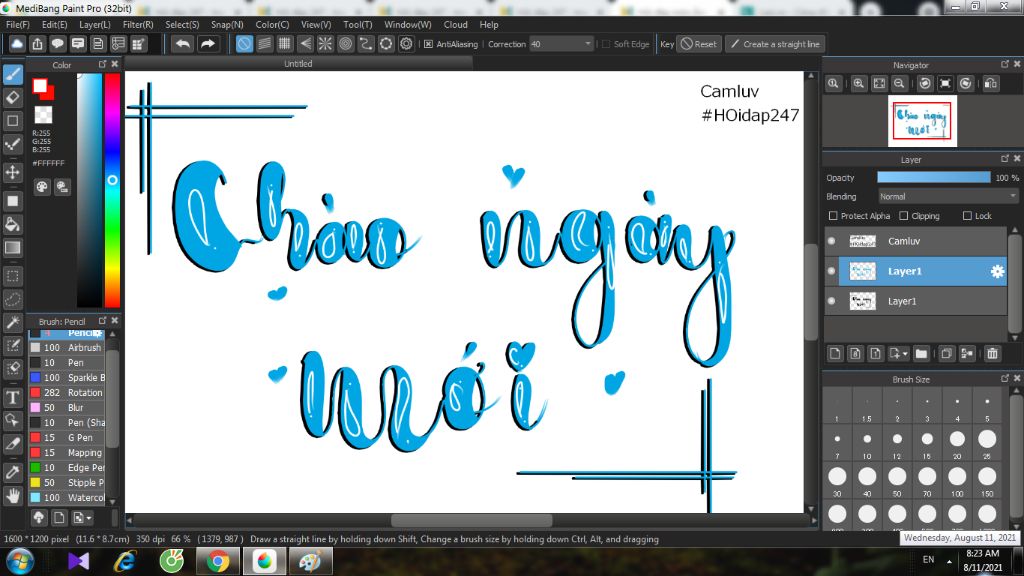
Task: Select the Bucket fill tool
Action: [x=13, y=224]
